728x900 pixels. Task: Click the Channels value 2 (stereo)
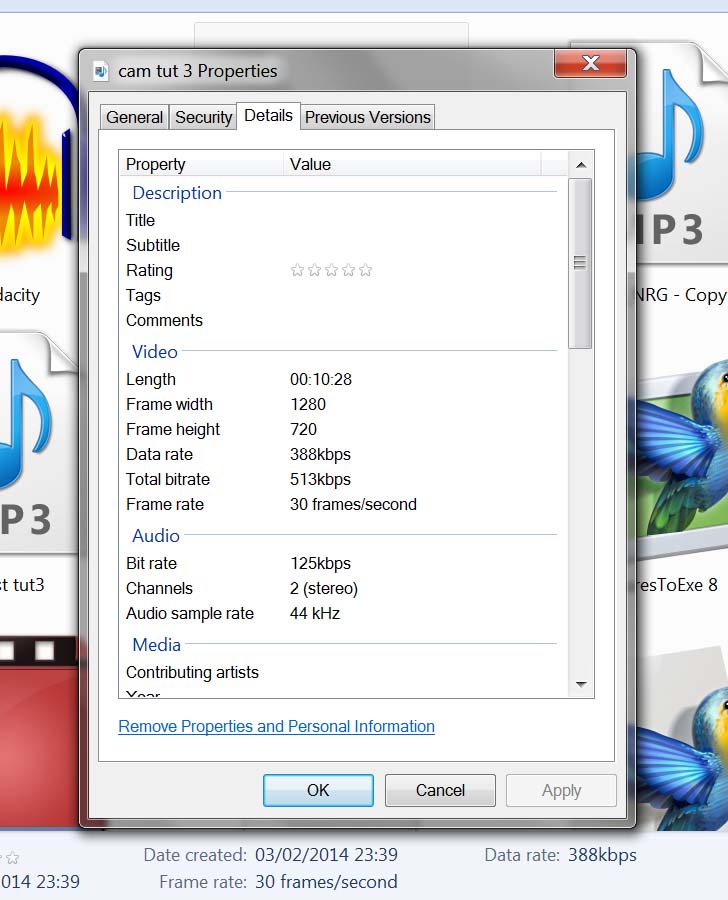point(324,588)
